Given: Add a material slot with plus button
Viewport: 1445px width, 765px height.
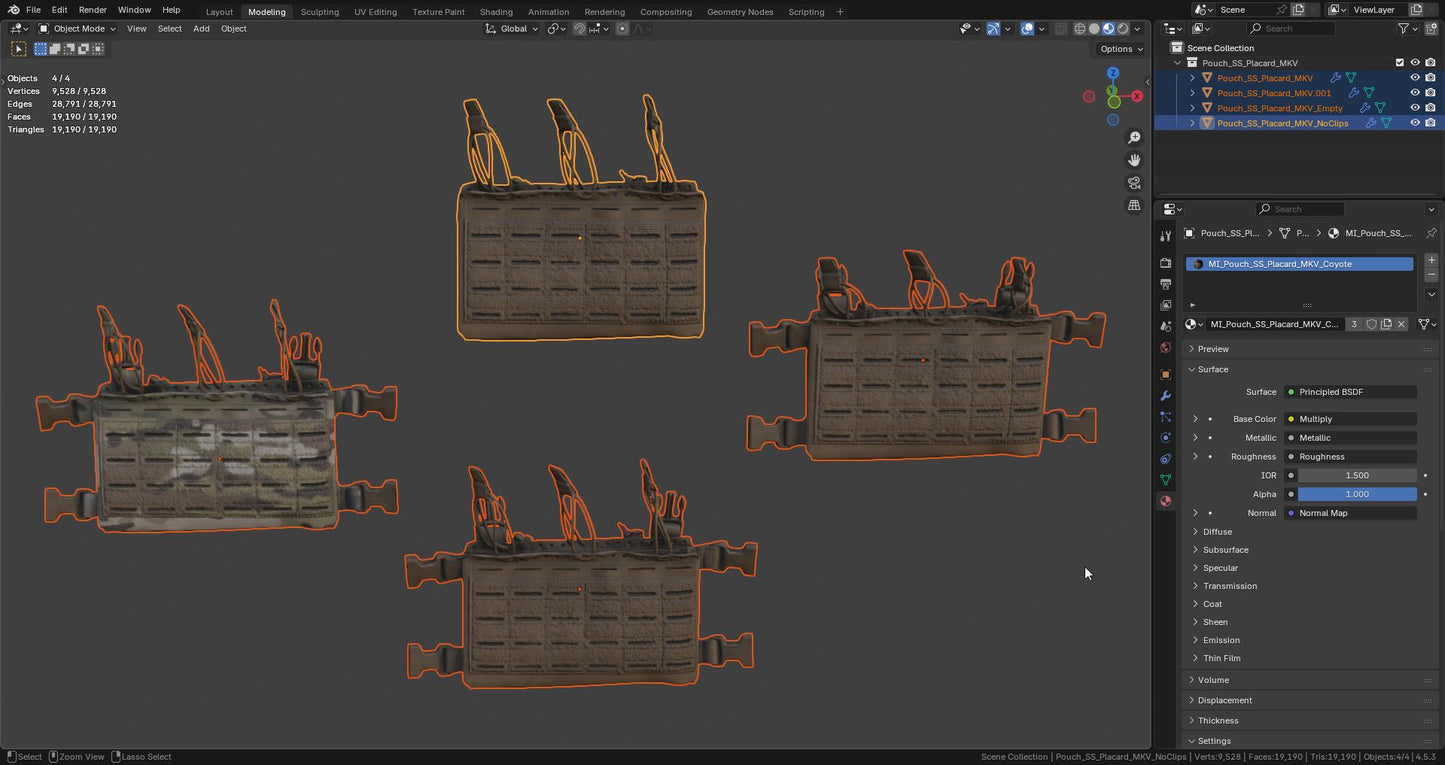Looking at the screenshot, I should (1431, 260).
